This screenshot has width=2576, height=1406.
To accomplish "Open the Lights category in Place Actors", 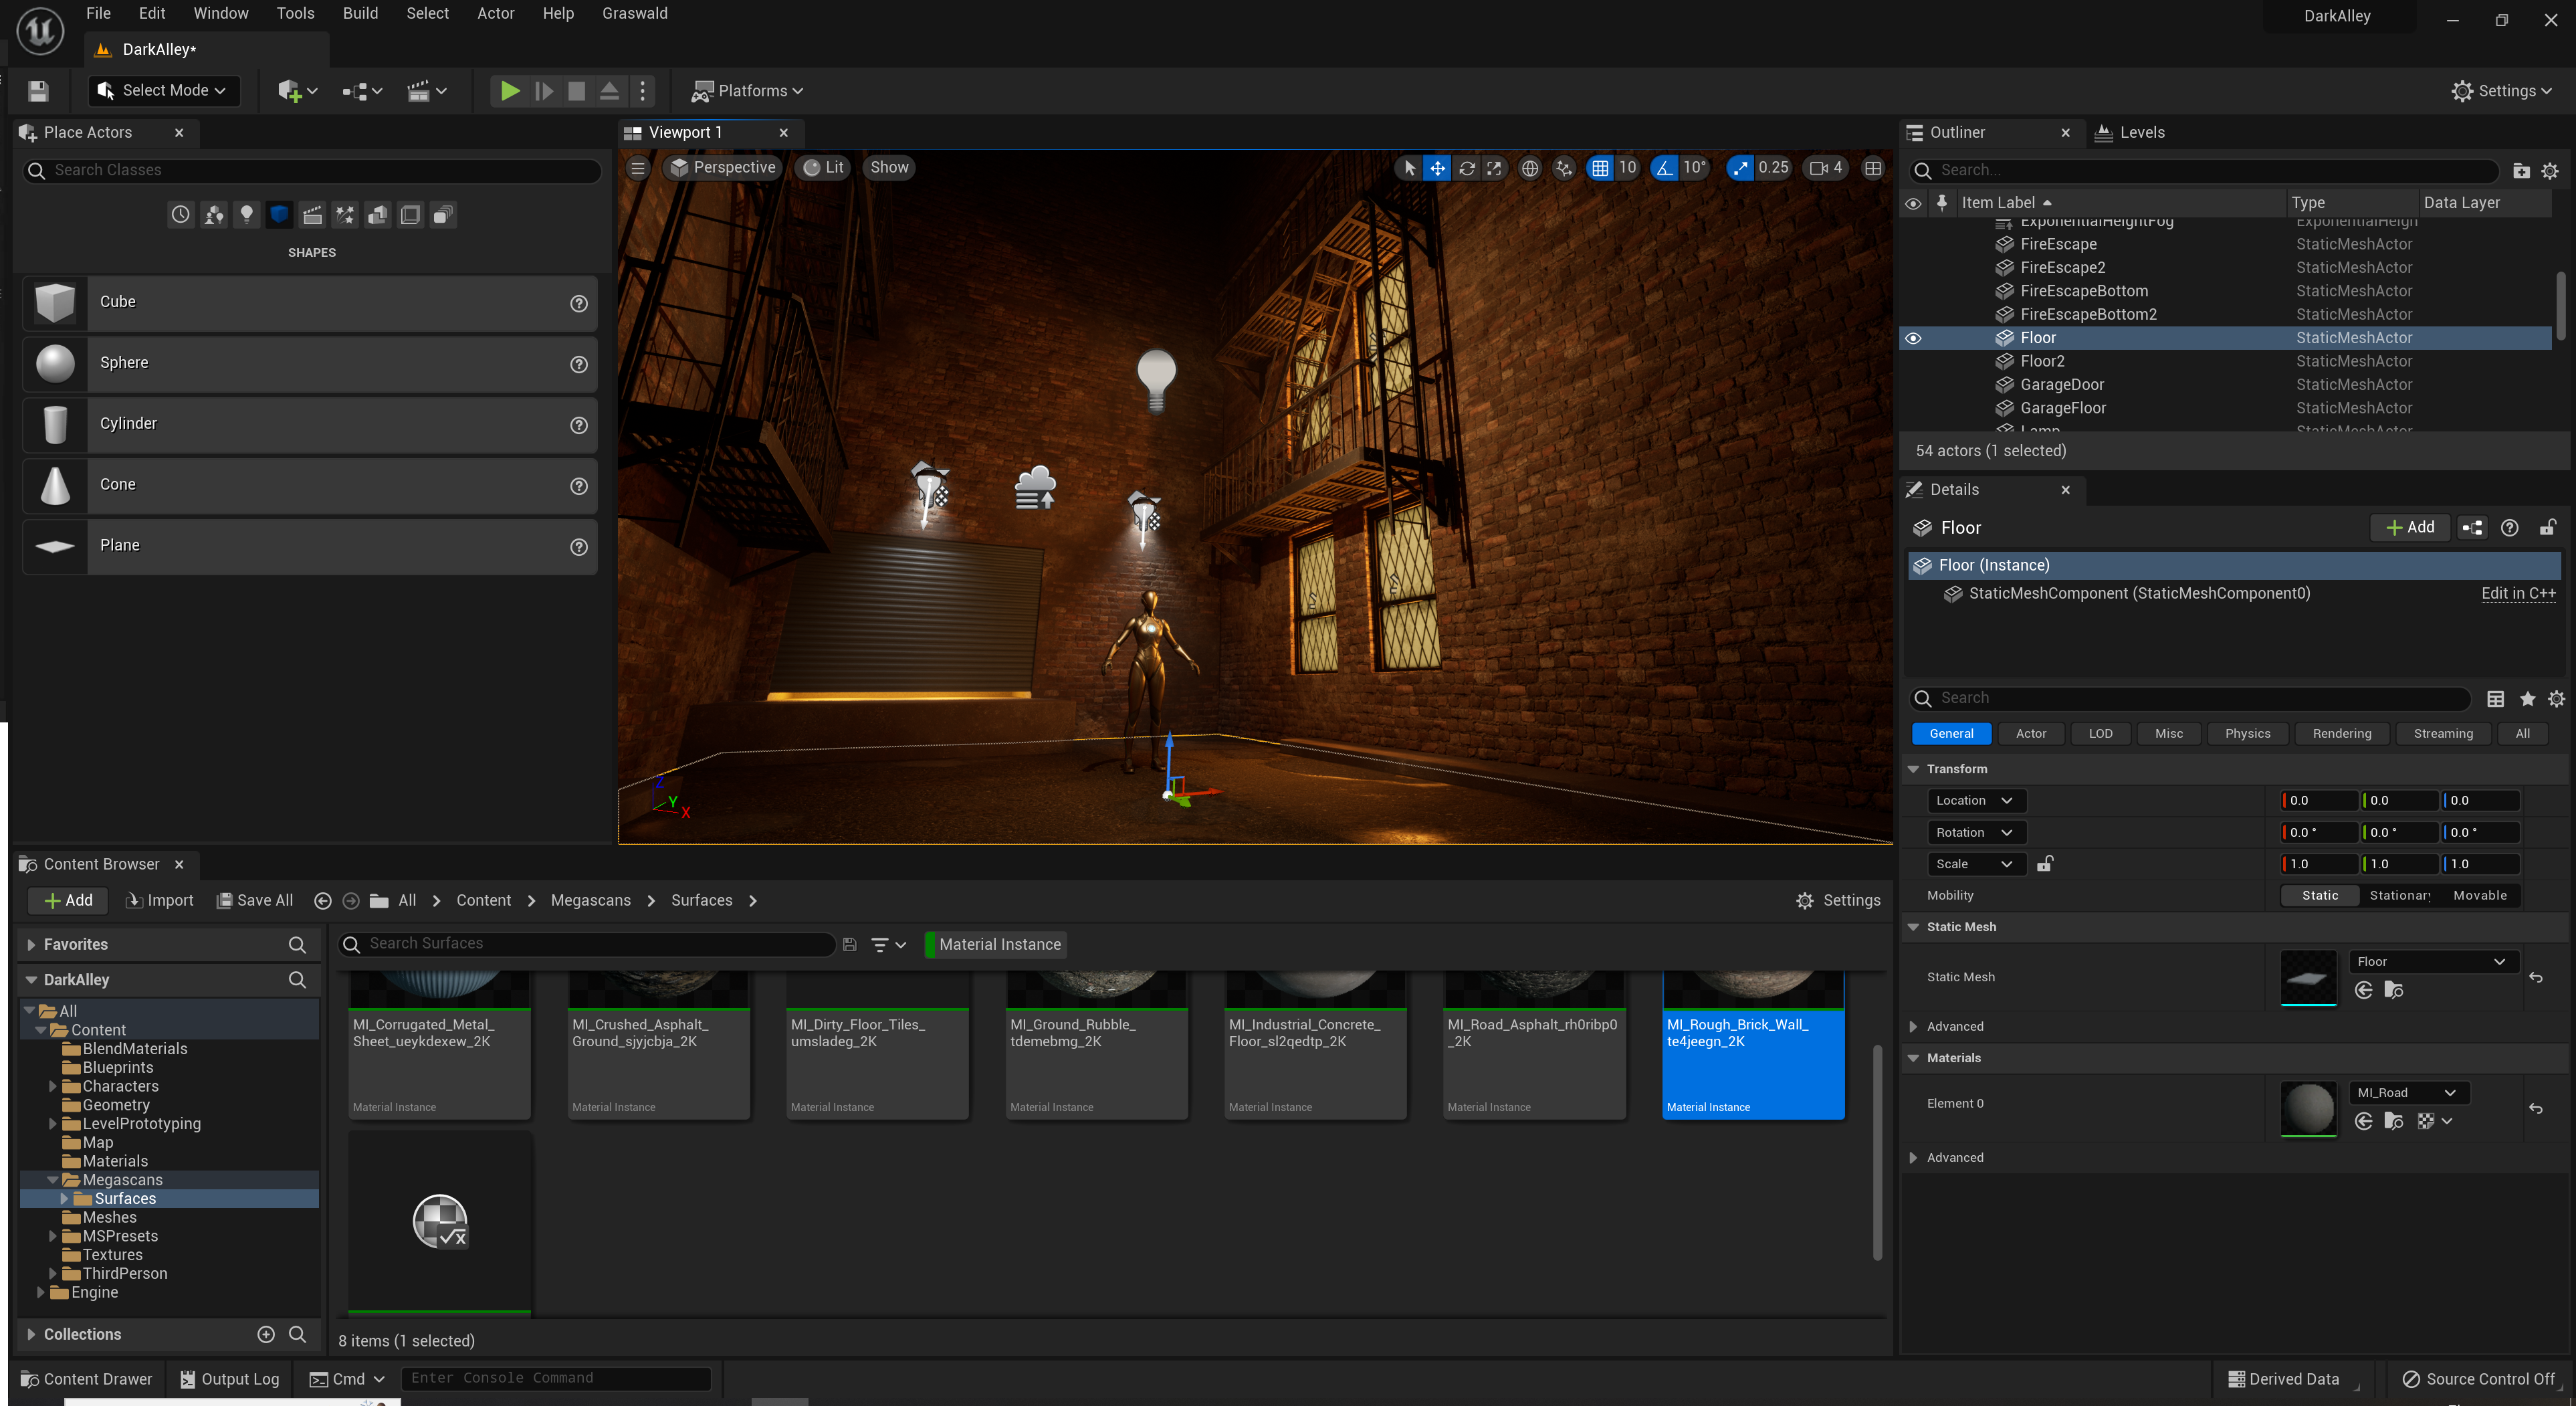I will tap(246, 214).
